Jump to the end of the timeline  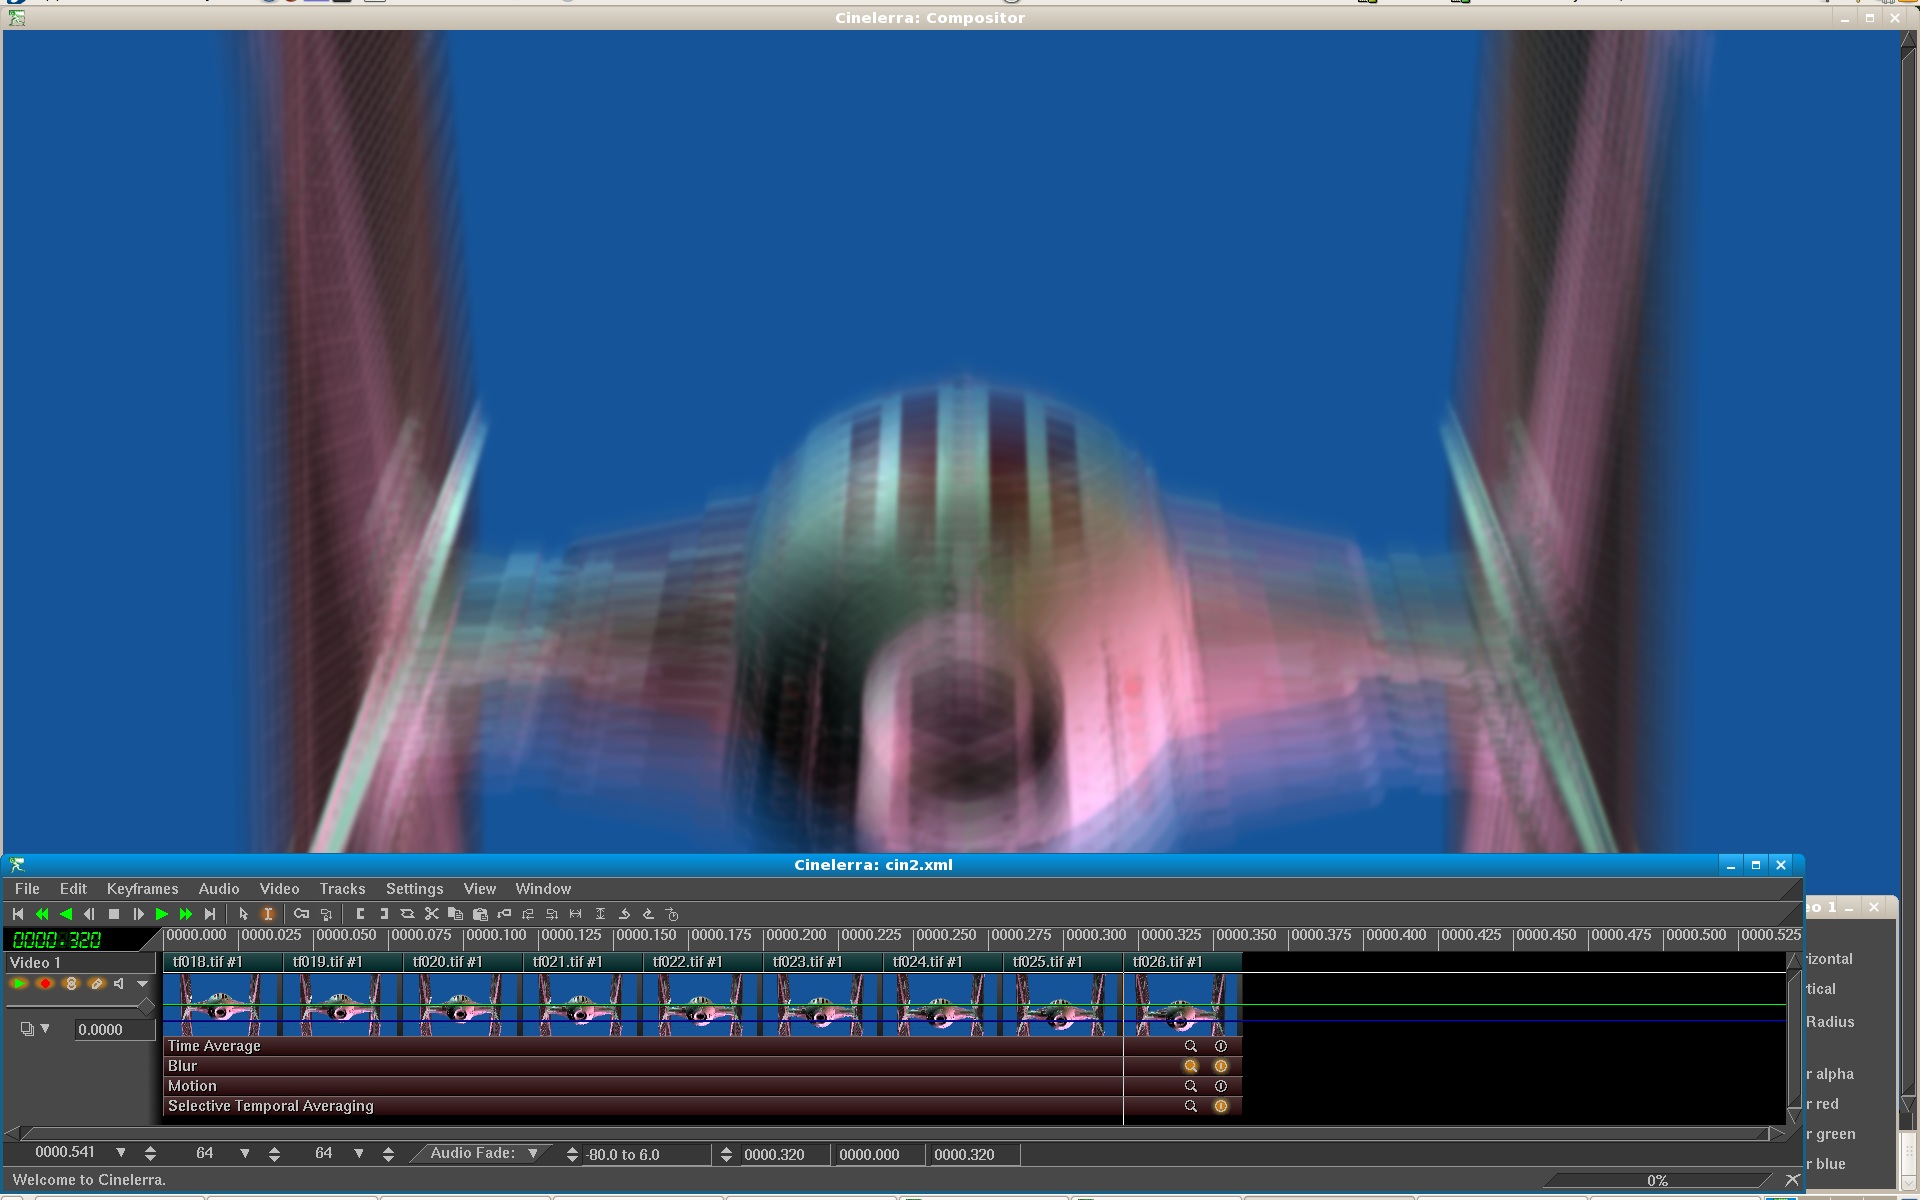click(210, 914)
